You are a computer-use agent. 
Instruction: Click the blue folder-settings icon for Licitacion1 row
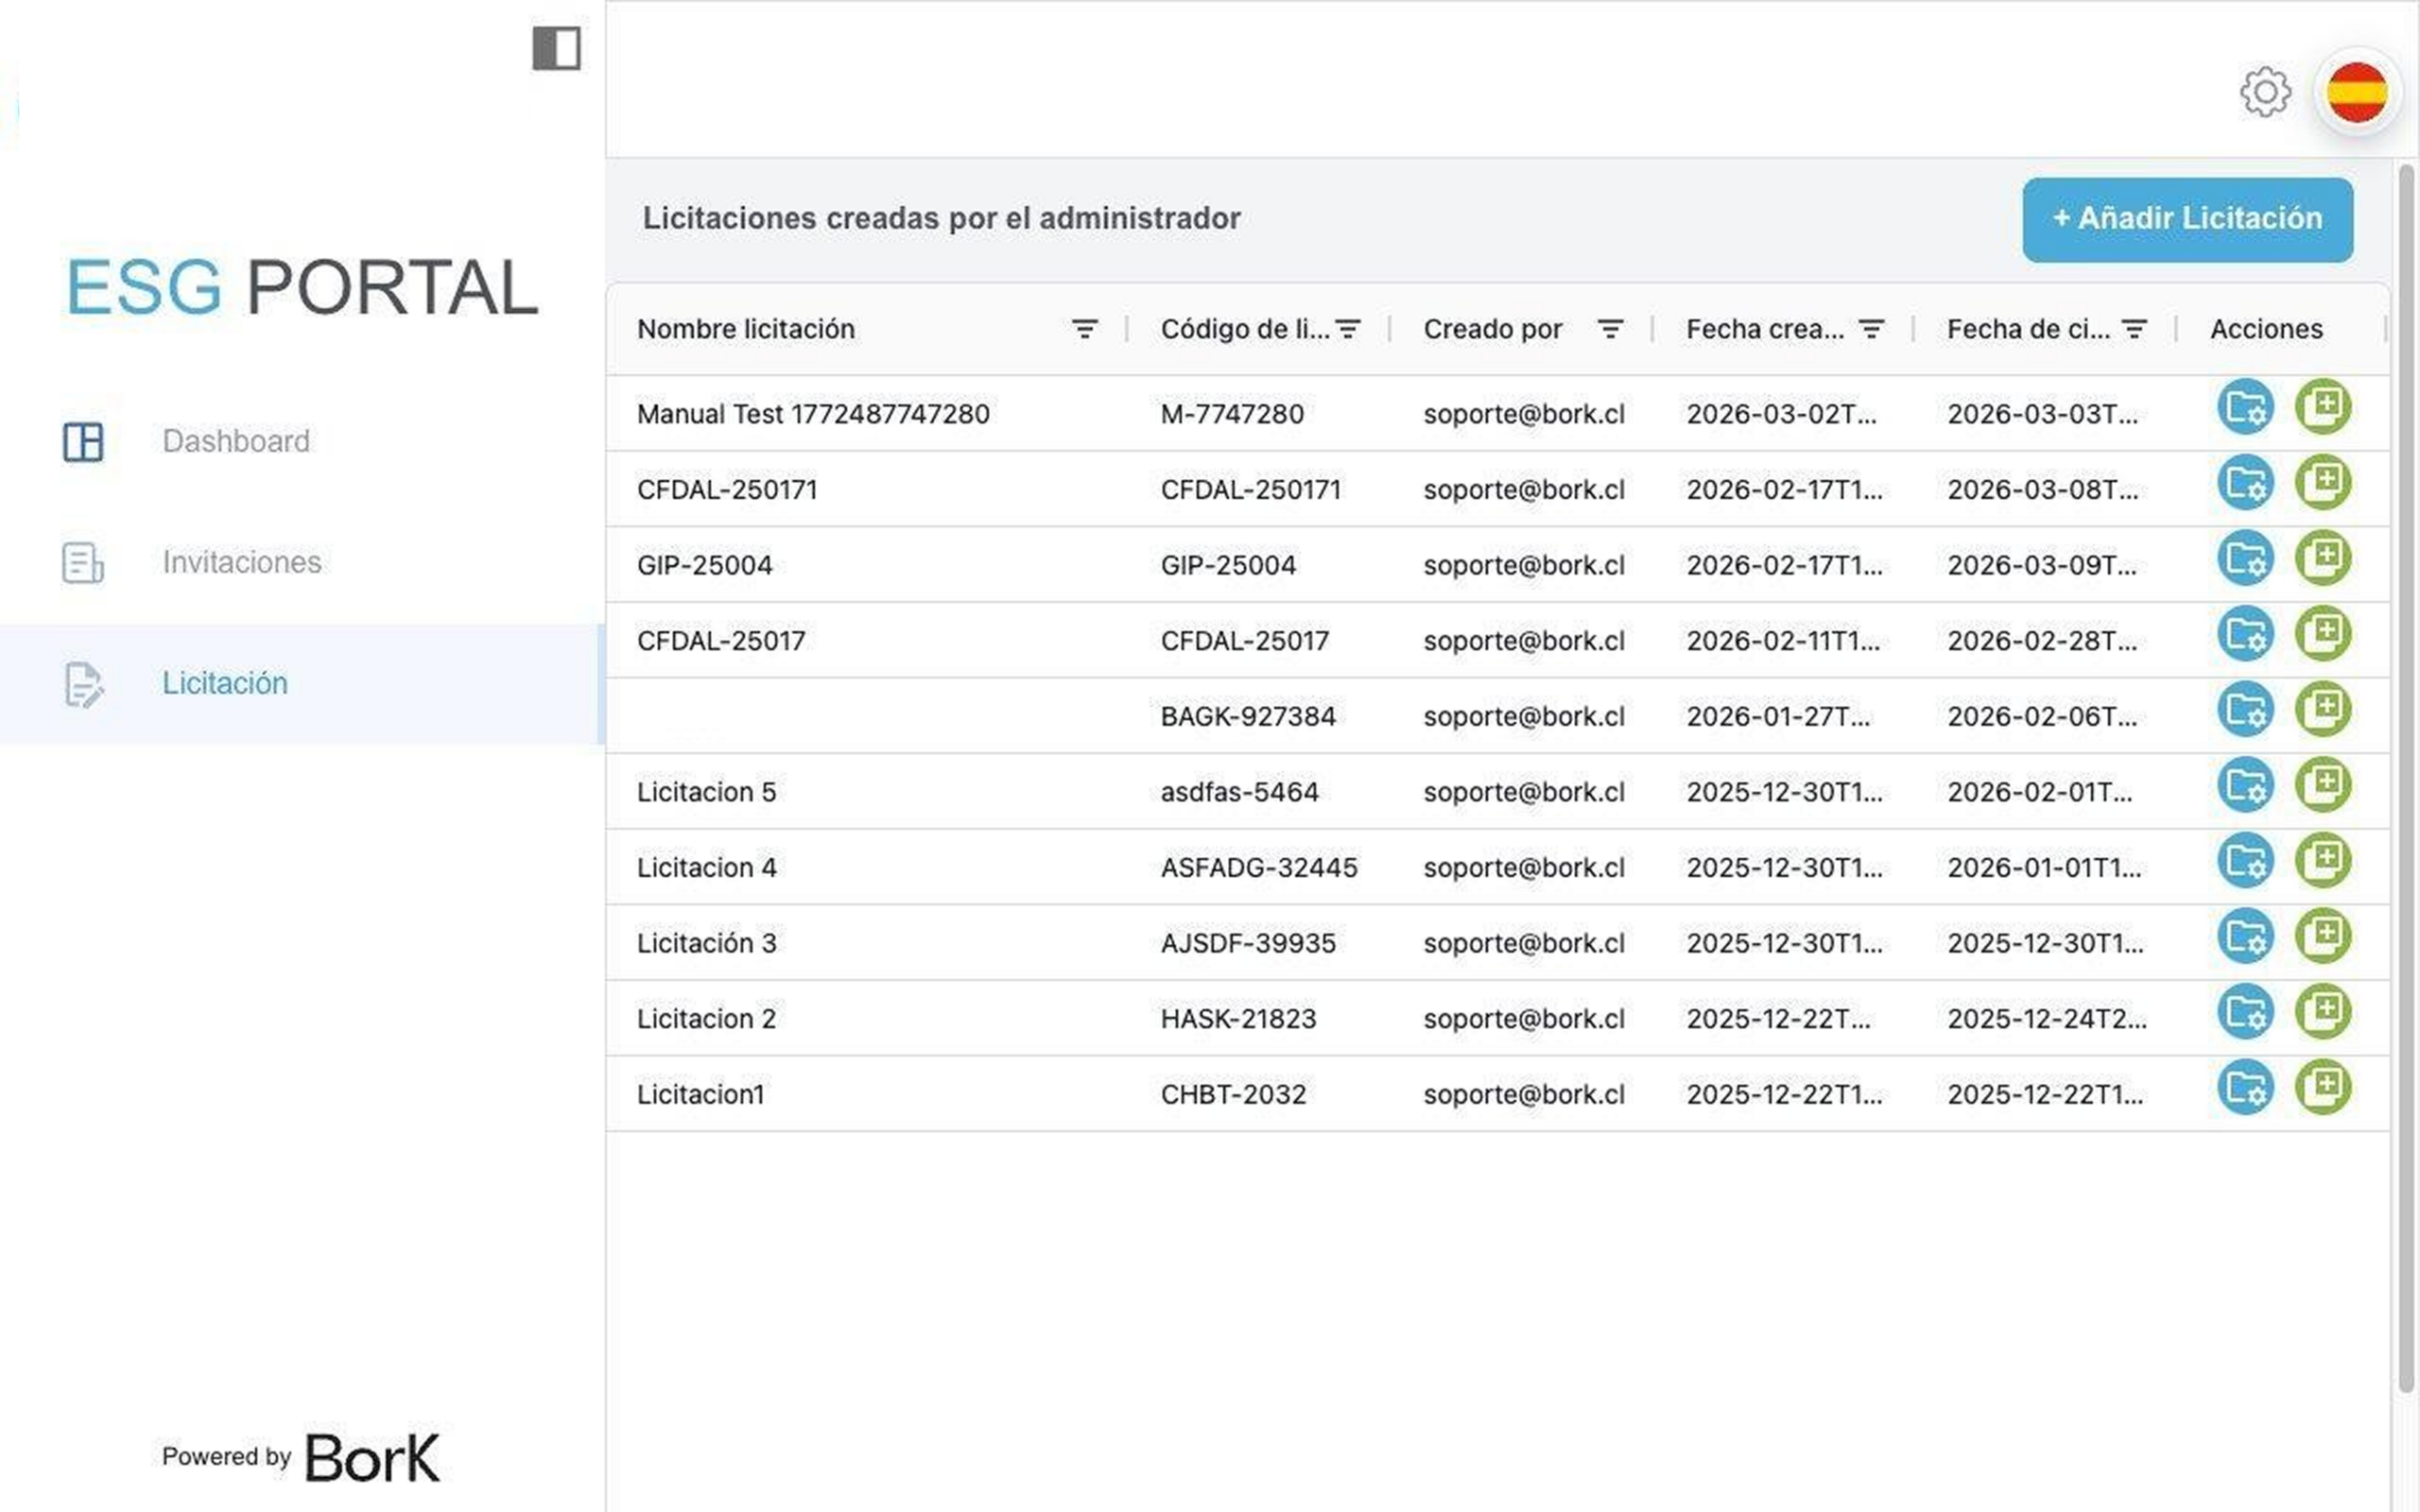[x=2245, y=1087]
